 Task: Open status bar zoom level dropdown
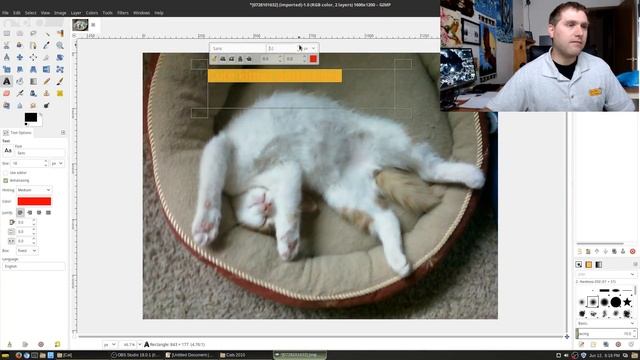[x=140, y=344]
